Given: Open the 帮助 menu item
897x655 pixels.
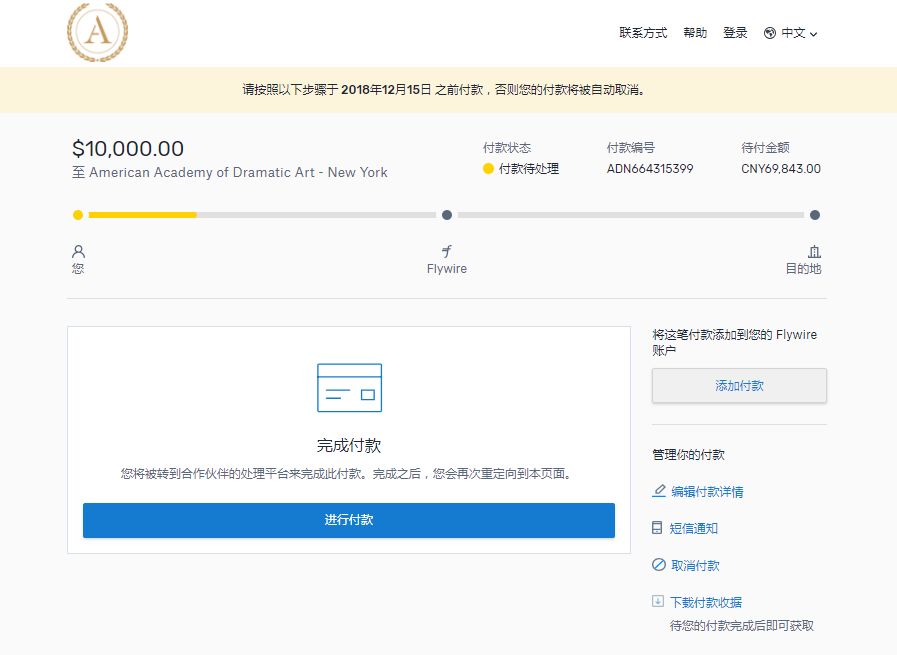Looking at the screenshot, I should pyautogui.click(x=695, y=32).
